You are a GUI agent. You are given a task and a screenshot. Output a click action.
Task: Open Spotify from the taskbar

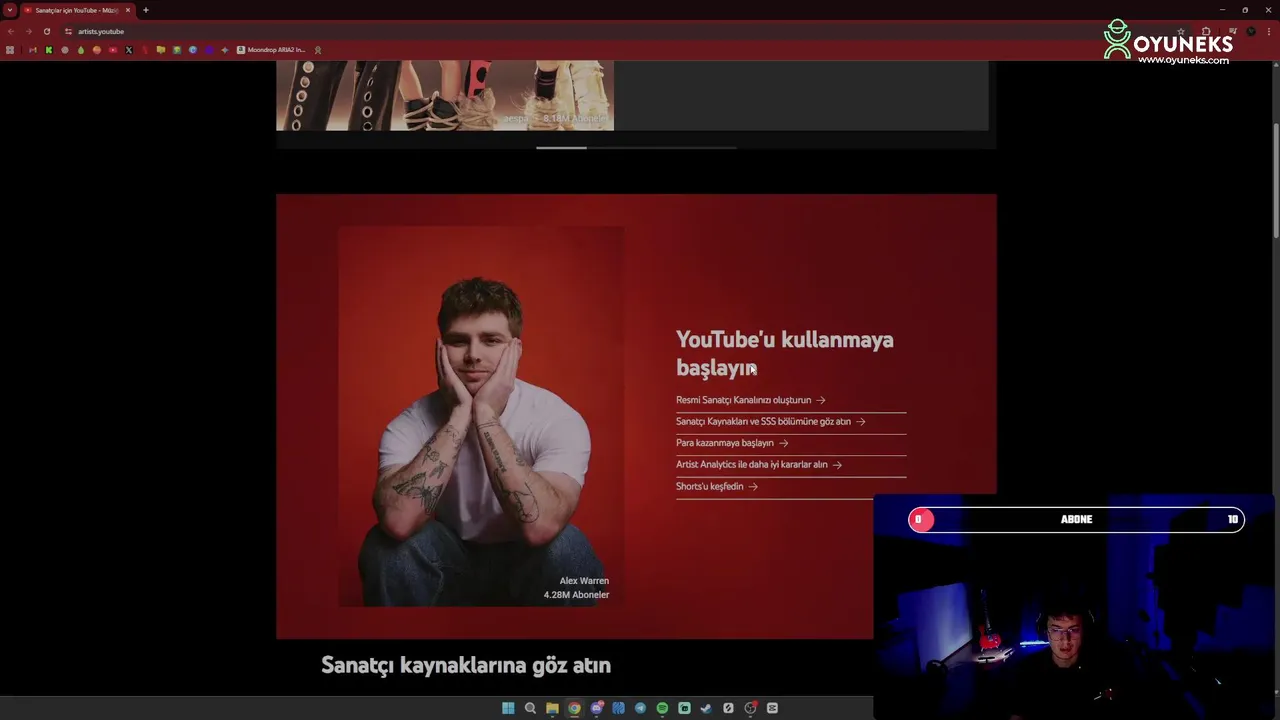click(x=662, y=708)
